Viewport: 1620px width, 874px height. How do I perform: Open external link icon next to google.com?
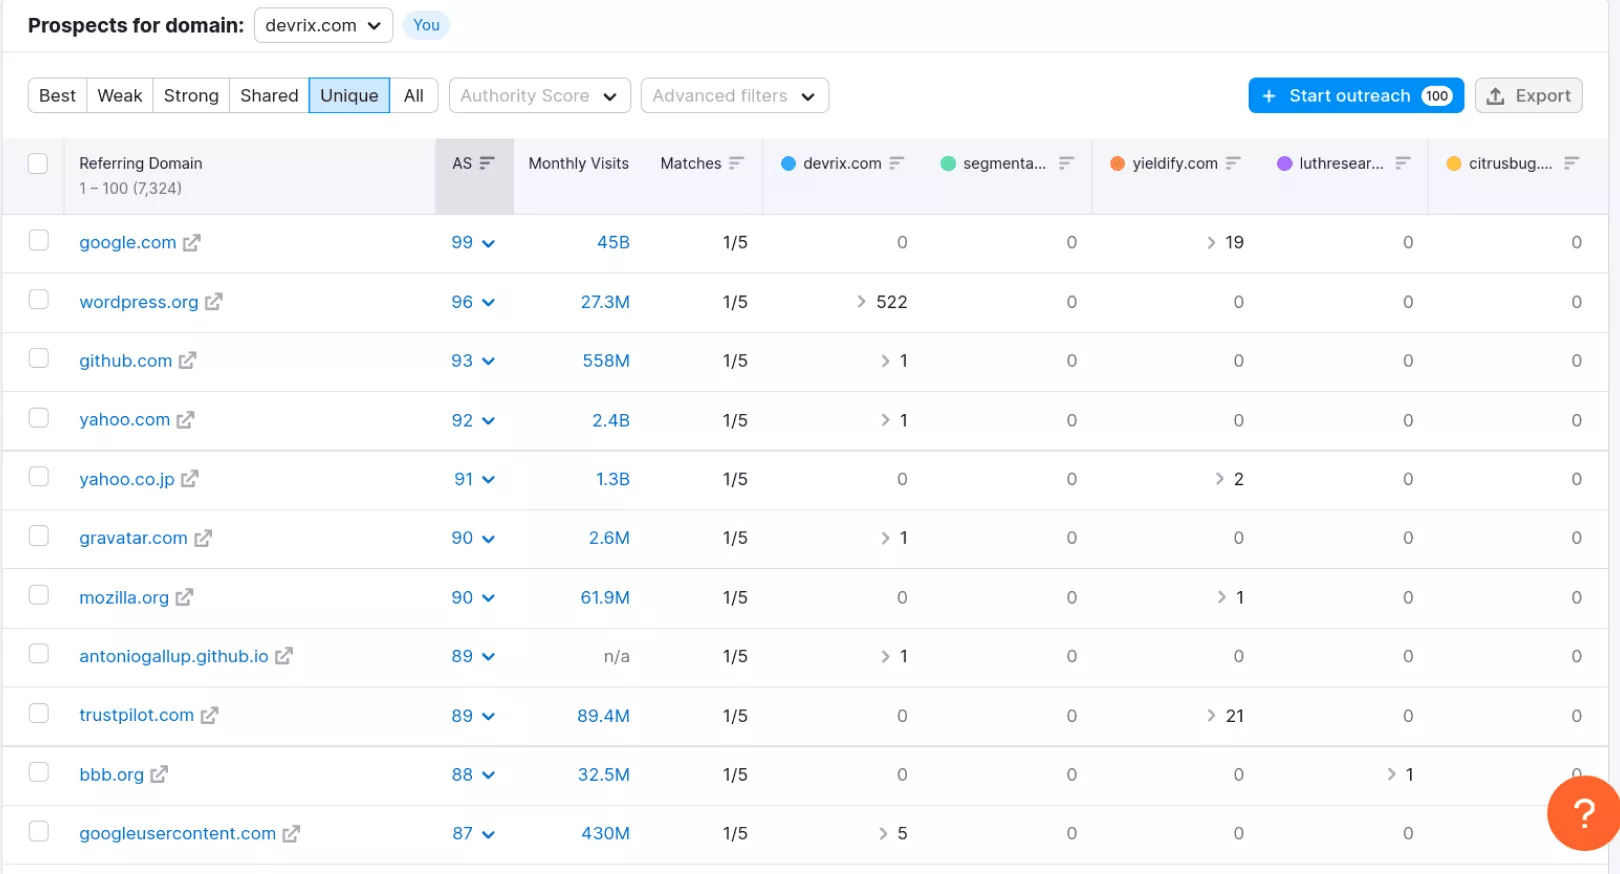click(192, 242)
